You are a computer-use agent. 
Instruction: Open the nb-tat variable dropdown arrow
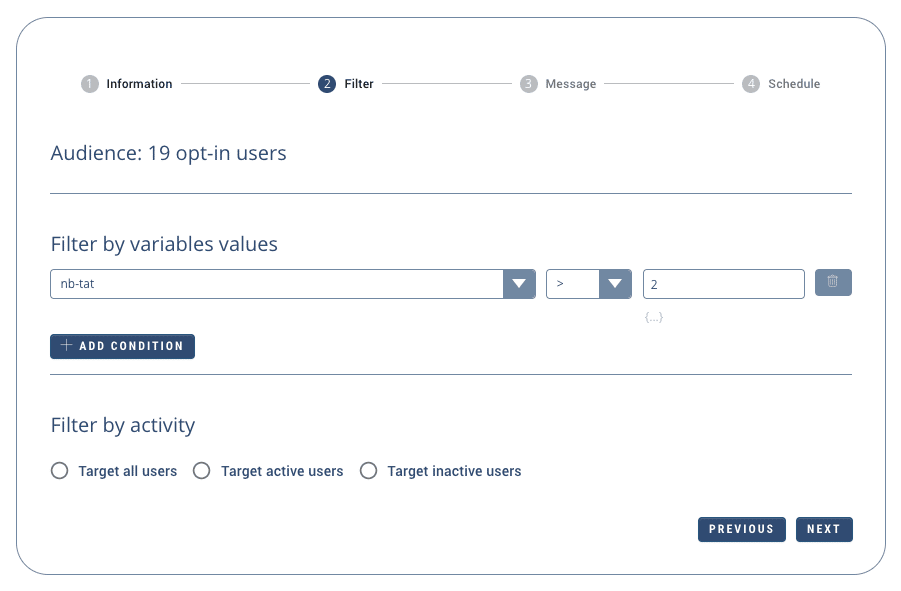pyautogui.click(x=518, y=284)
